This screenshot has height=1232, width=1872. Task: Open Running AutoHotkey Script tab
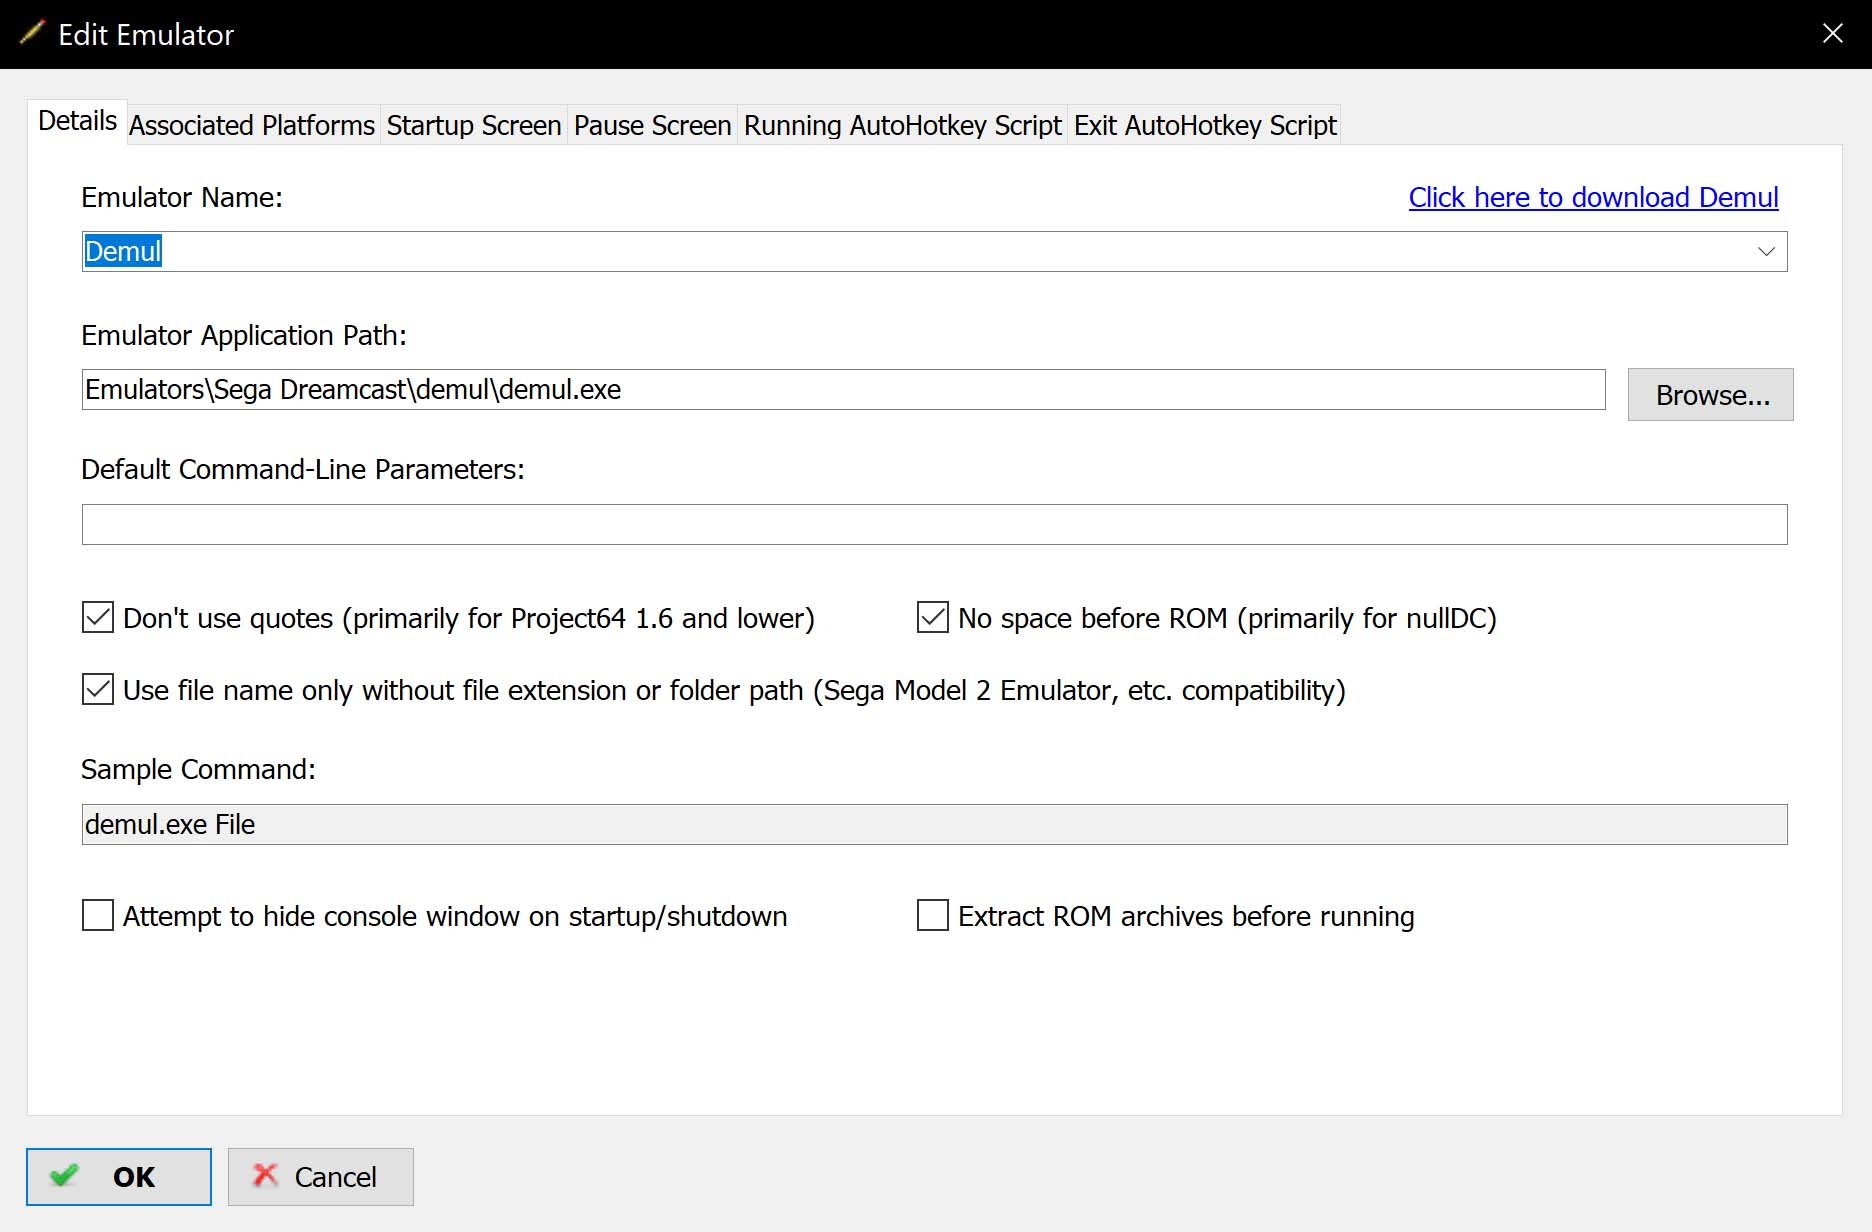click(x=903, y=125)
